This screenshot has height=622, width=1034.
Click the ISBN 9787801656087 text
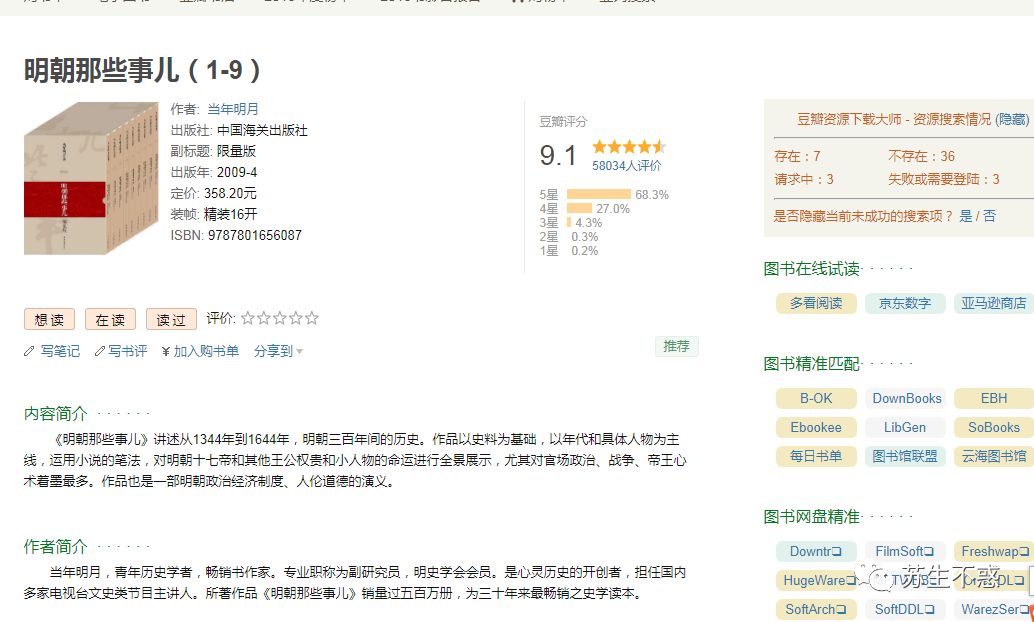coord(236,235)
